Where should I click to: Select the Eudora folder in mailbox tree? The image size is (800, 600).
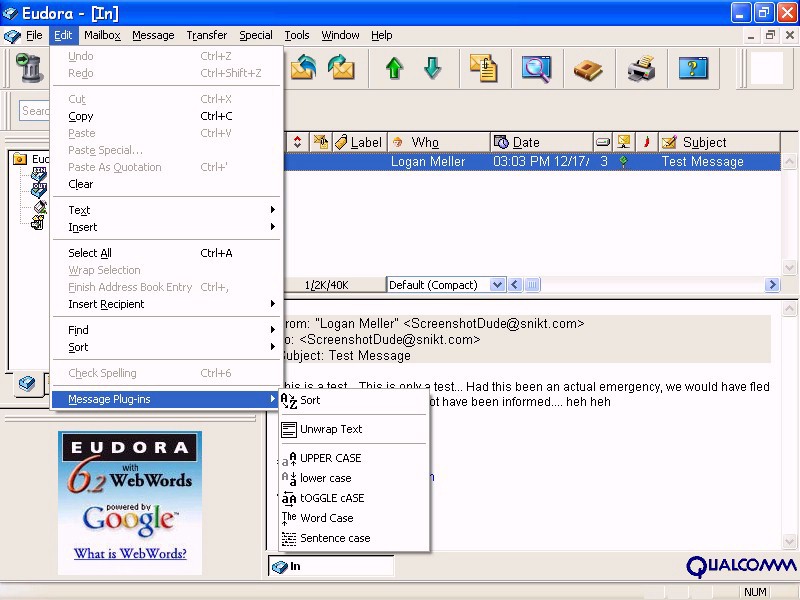pyautogui.click(x=31, y=159)
